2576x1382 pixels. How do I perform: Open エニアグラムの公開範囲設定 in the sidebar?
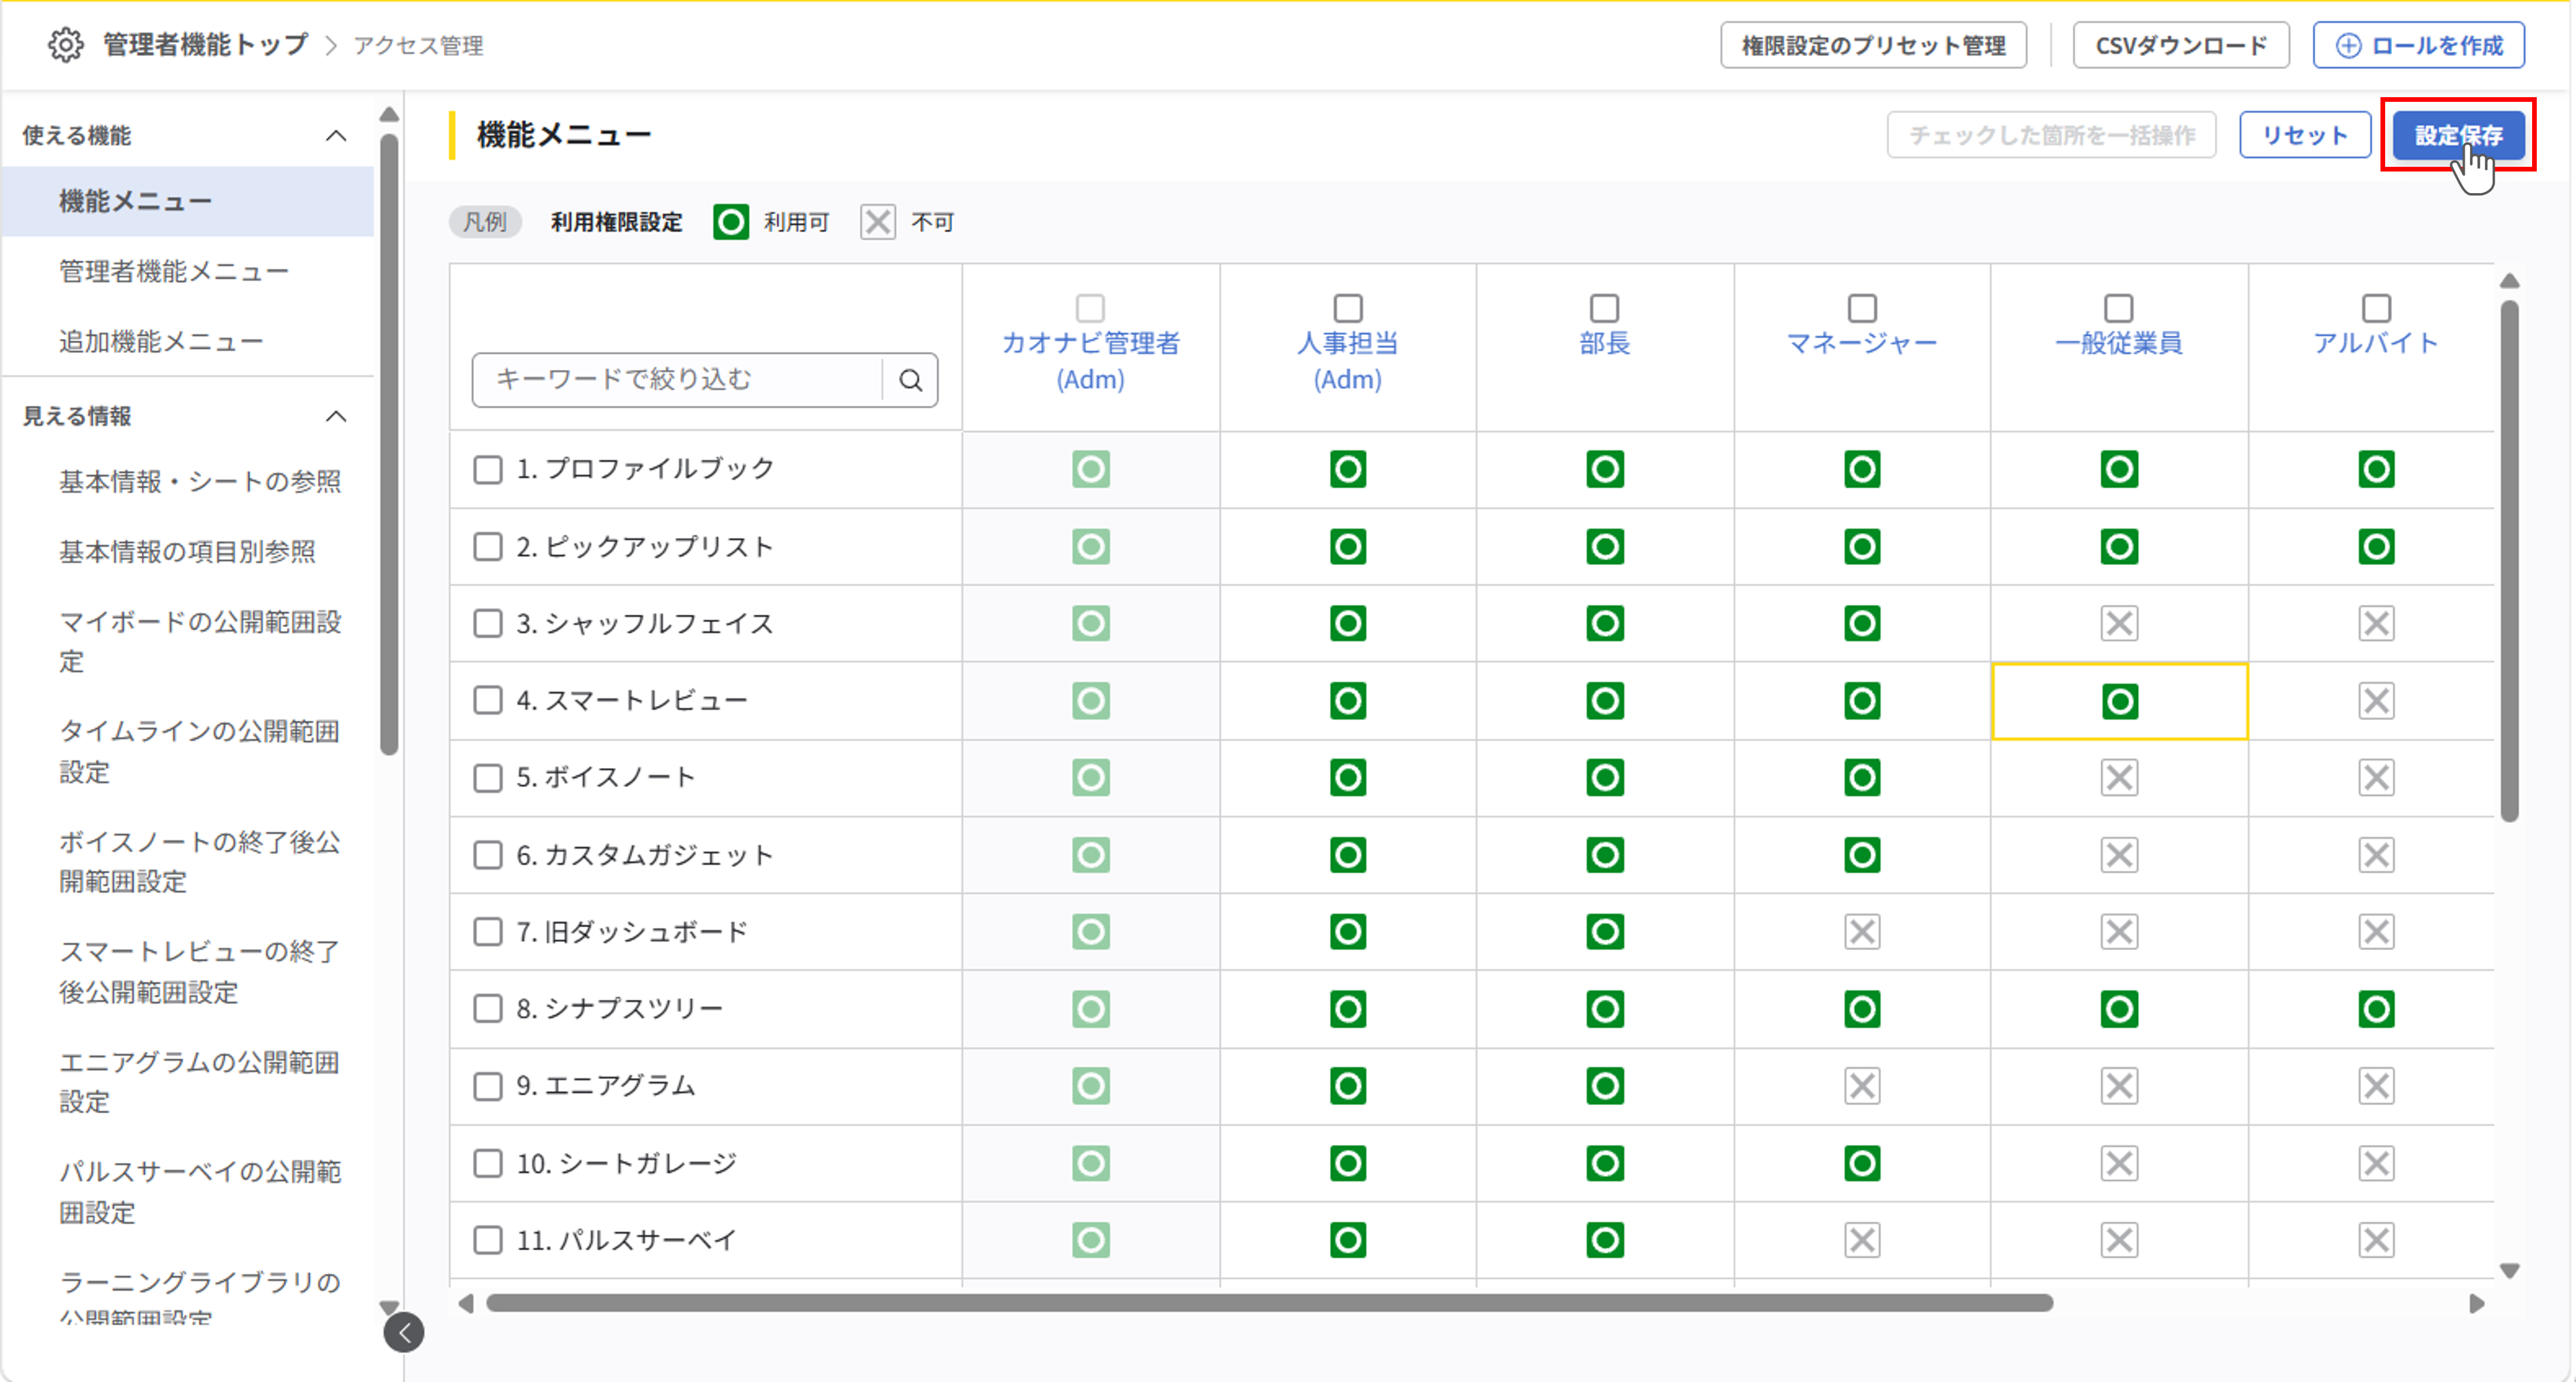tap(200, 1082)
